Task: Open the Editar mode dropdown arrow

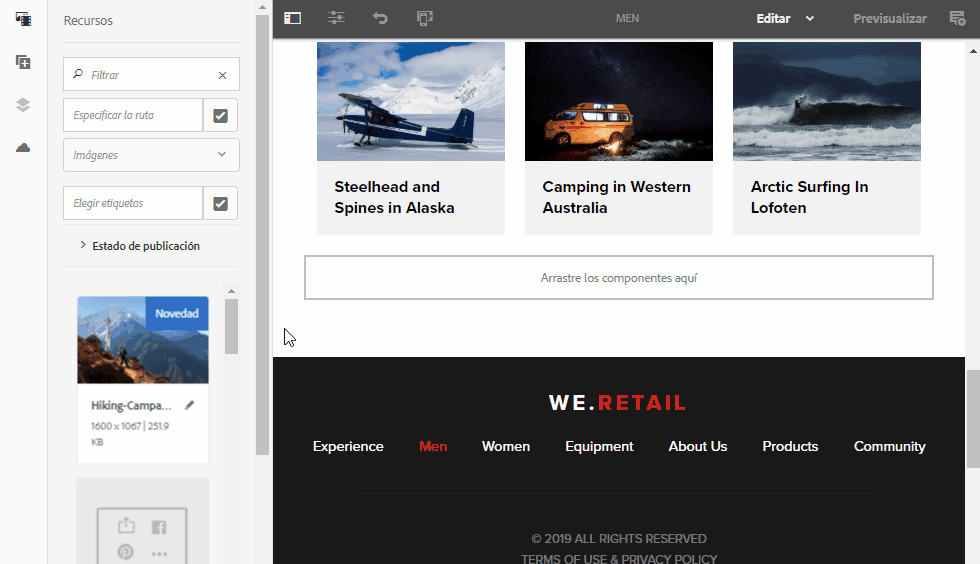Action: 810,19
